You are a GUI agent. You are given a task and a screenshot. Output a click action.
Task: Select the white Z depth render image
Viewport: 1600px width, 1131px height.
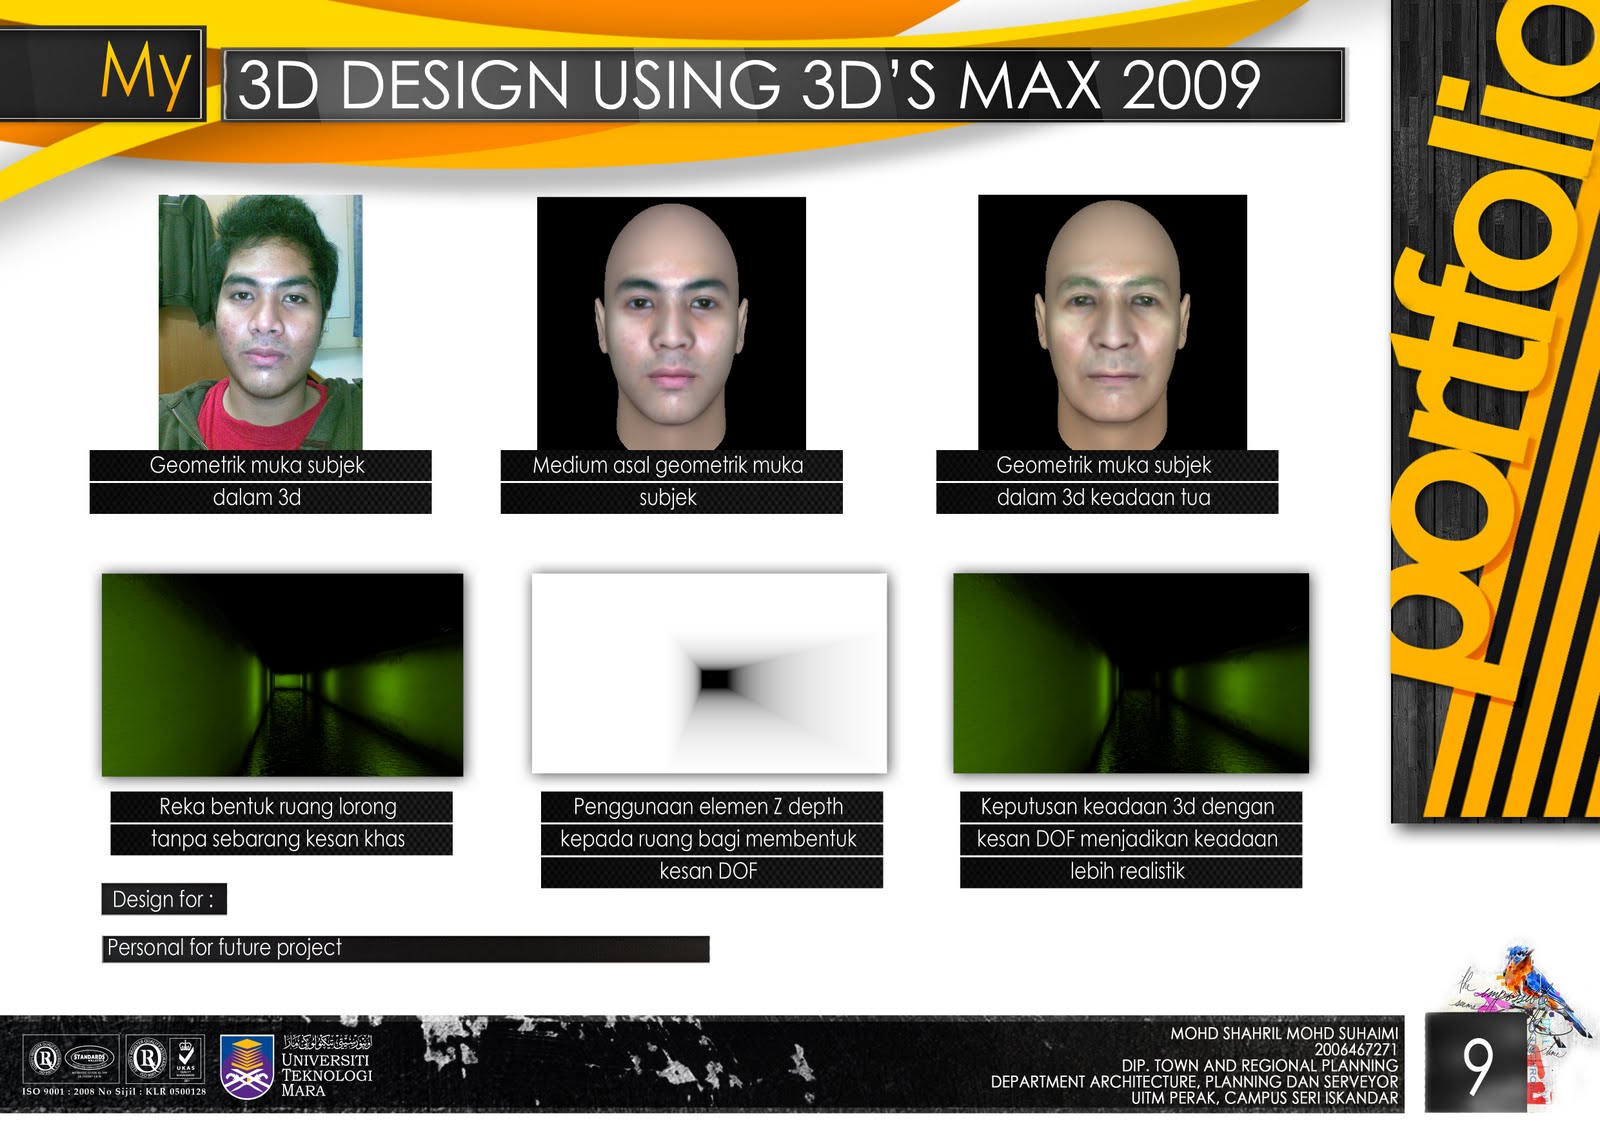(x=709, y=673)
